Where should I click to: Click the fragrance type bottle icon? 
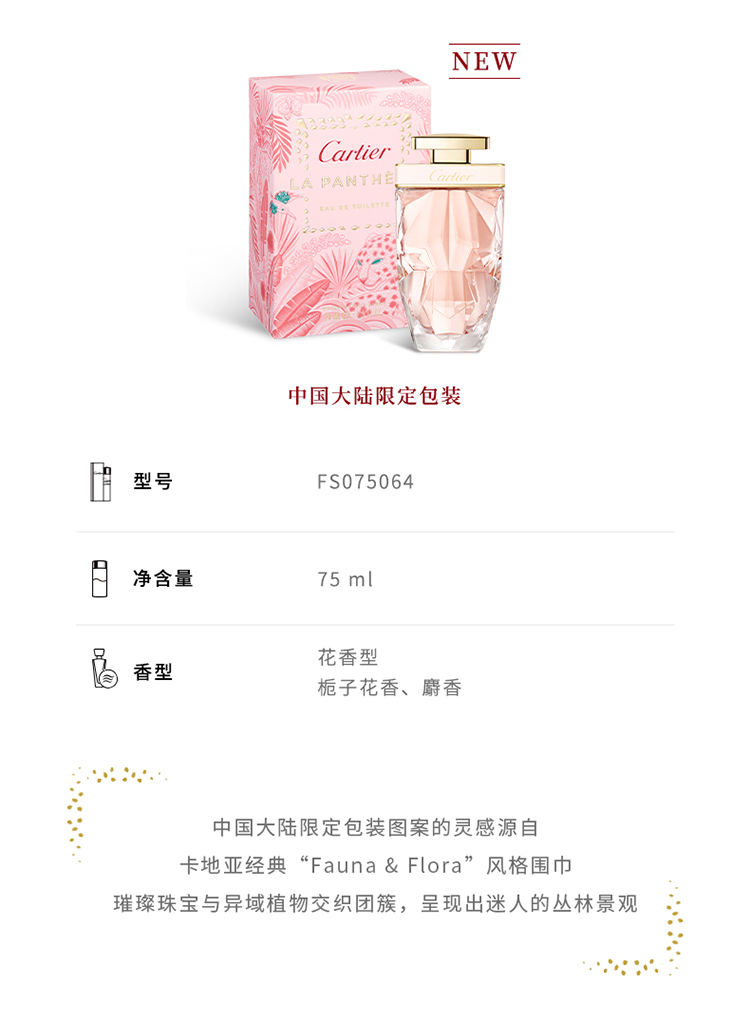pos(104,668)
